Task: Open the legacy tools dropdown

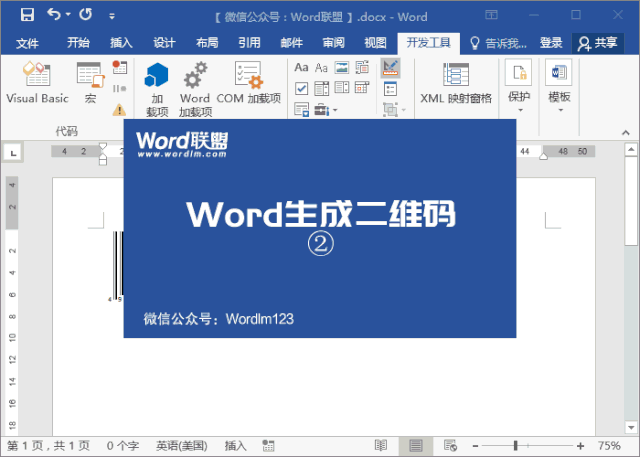Action: [x=326, y=109]
